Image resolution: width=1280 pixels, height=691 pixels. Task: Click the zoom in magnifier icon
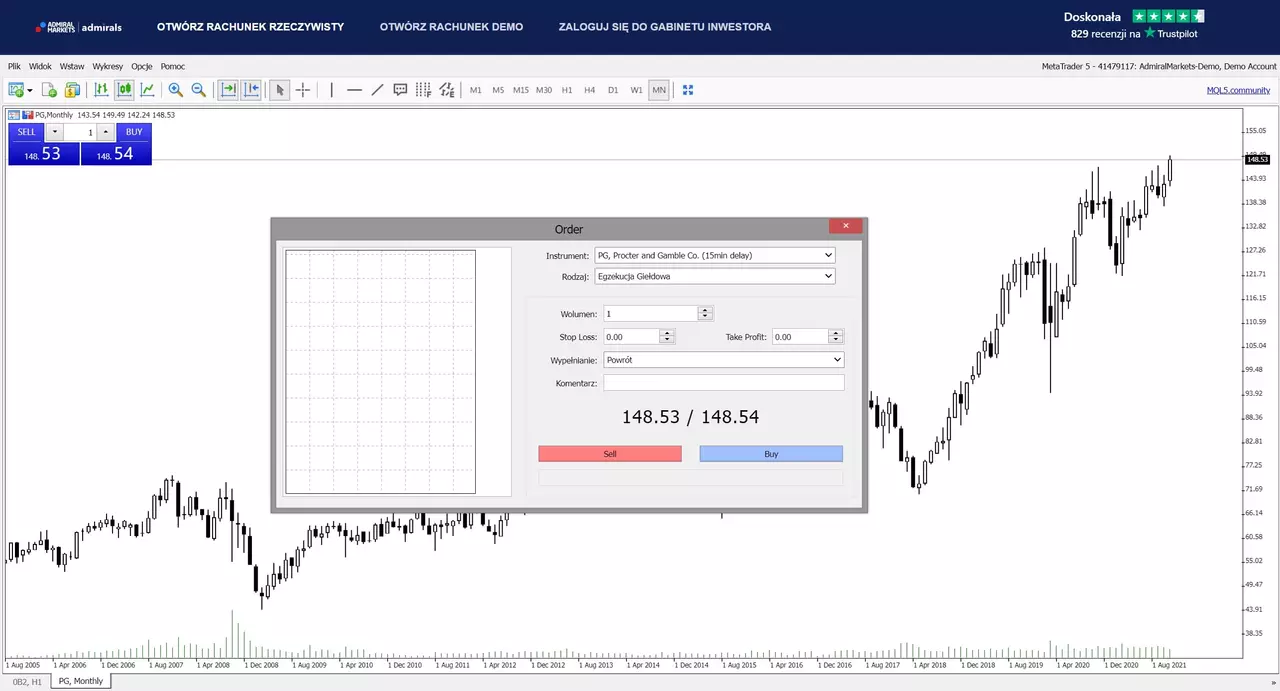(x=176, y=90)
